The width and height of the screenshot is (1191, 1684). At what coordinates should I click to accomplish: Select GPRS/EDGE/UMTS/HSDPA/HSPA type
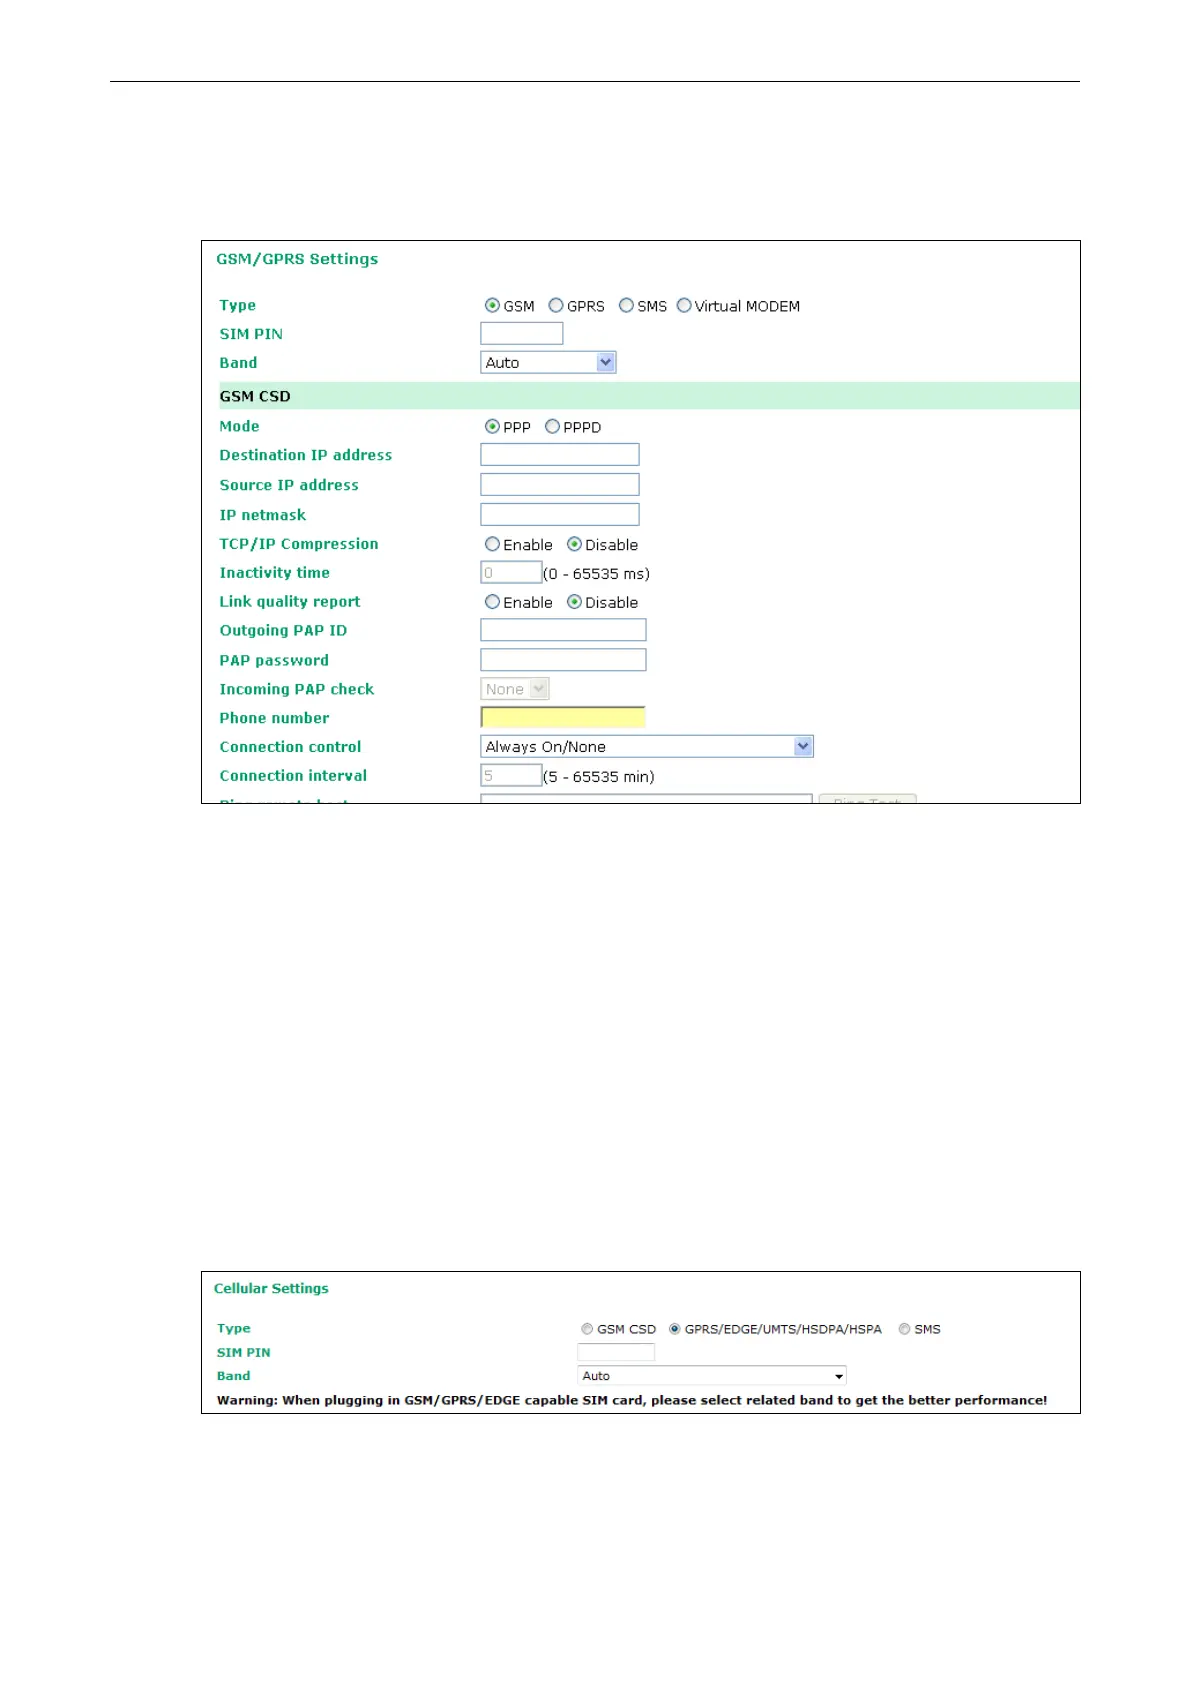click(x=675, y=1329)
